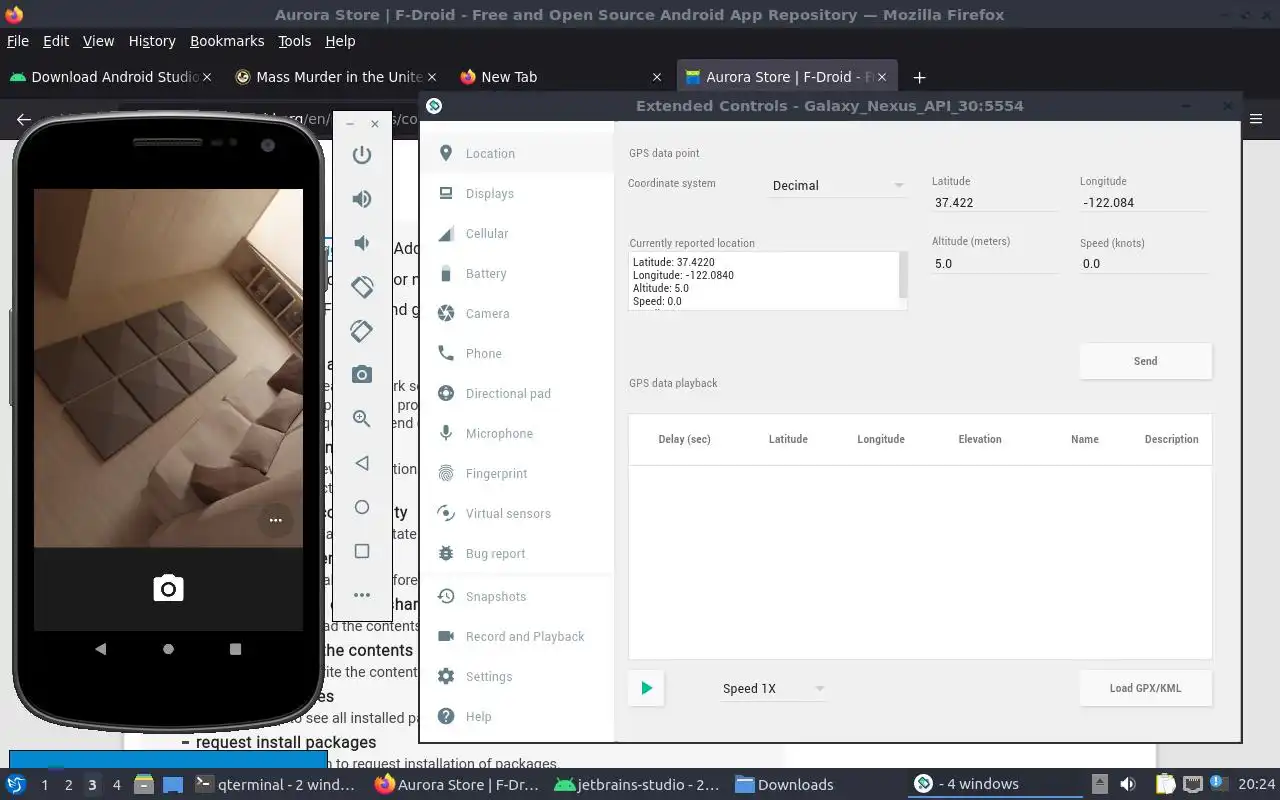Open Firefox hamburger application menu

tap(1257, 119)
